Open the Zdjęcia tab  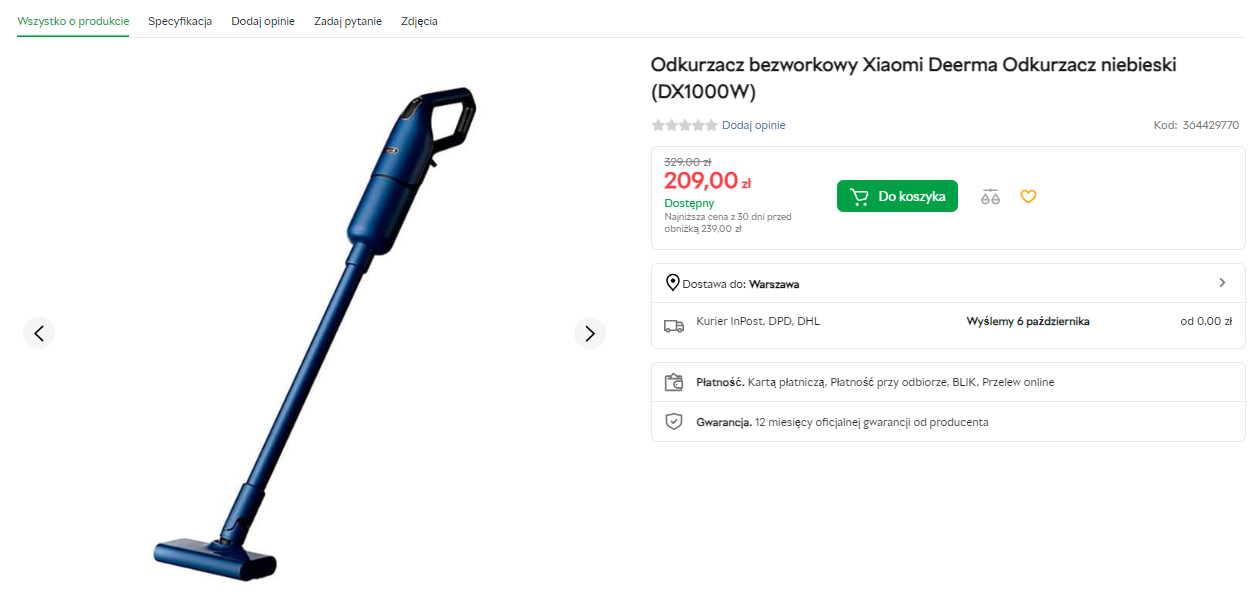pos(419,21)
